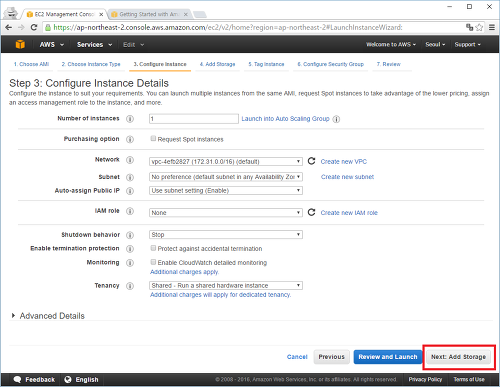
Task: Click the Previous button
Action: tap(331, 357)
